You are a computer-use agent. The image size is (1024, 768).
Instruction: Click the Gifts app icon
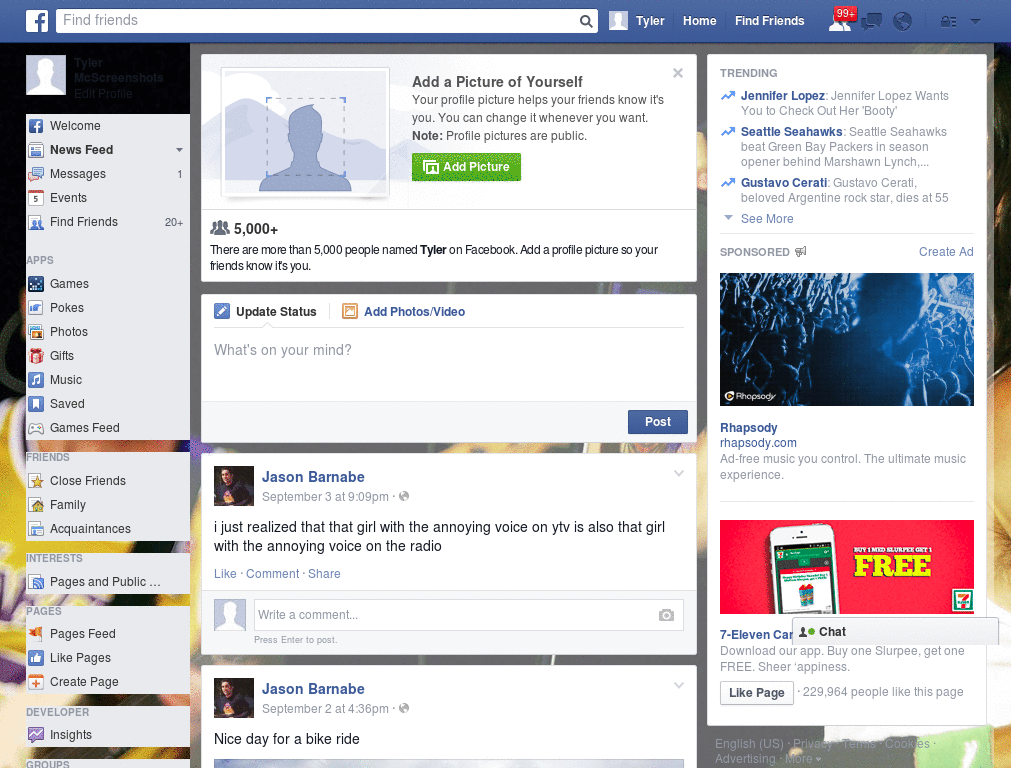(36, 356)
